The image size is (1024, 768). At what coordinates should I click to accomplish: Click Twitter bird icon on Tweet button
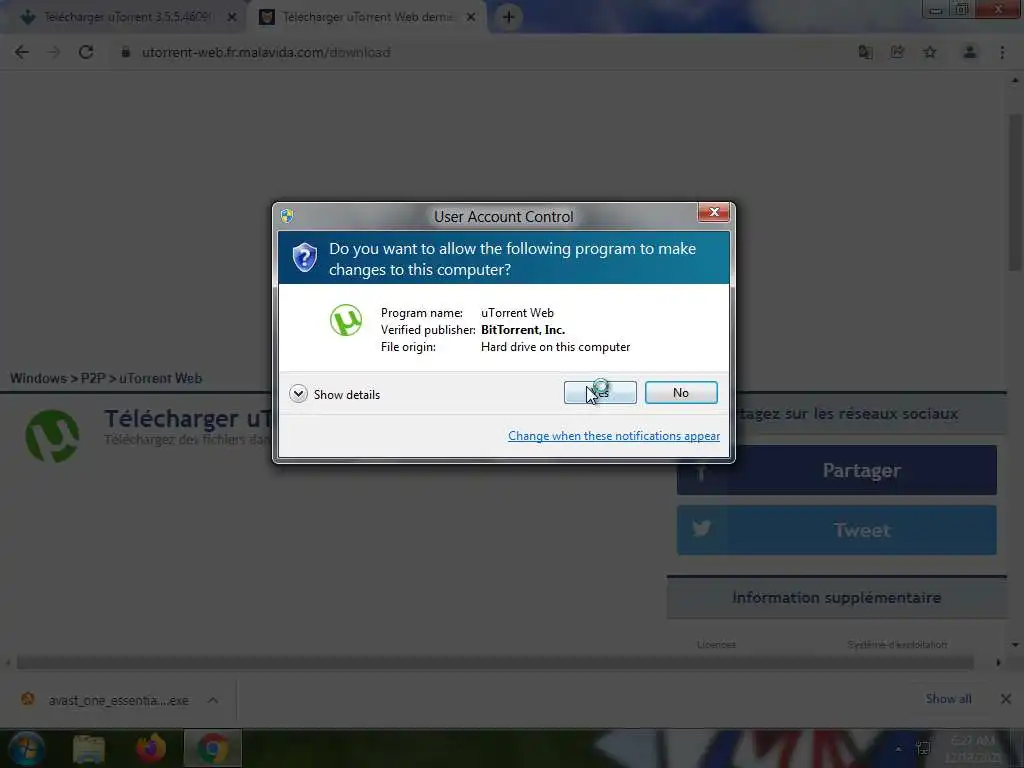coord(701,528)
